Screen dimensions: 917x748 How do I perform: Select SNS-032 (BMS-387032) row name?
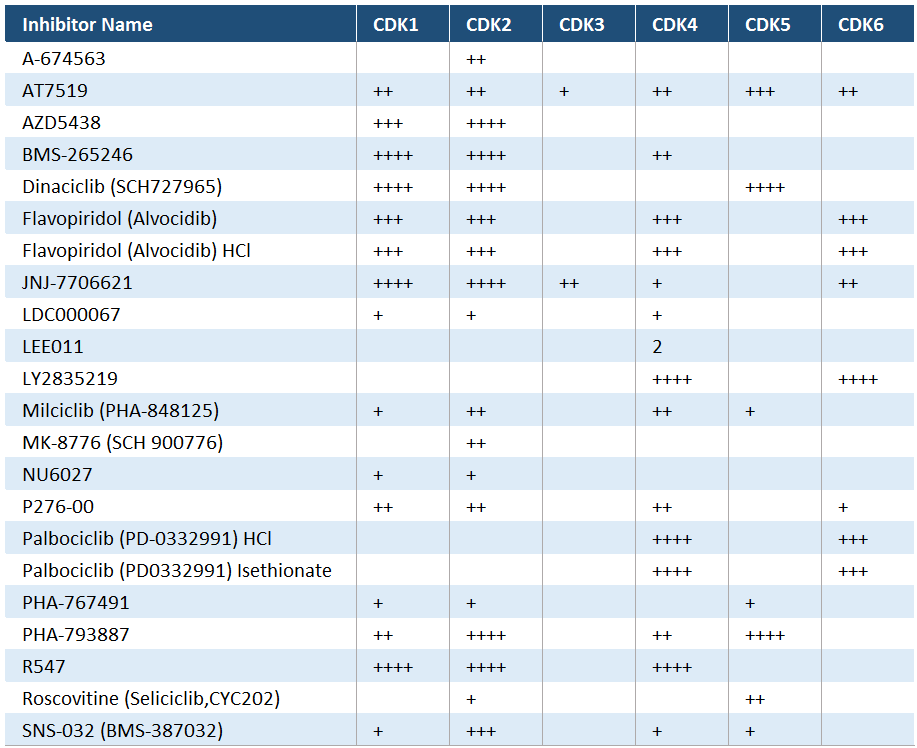[123, 730]
